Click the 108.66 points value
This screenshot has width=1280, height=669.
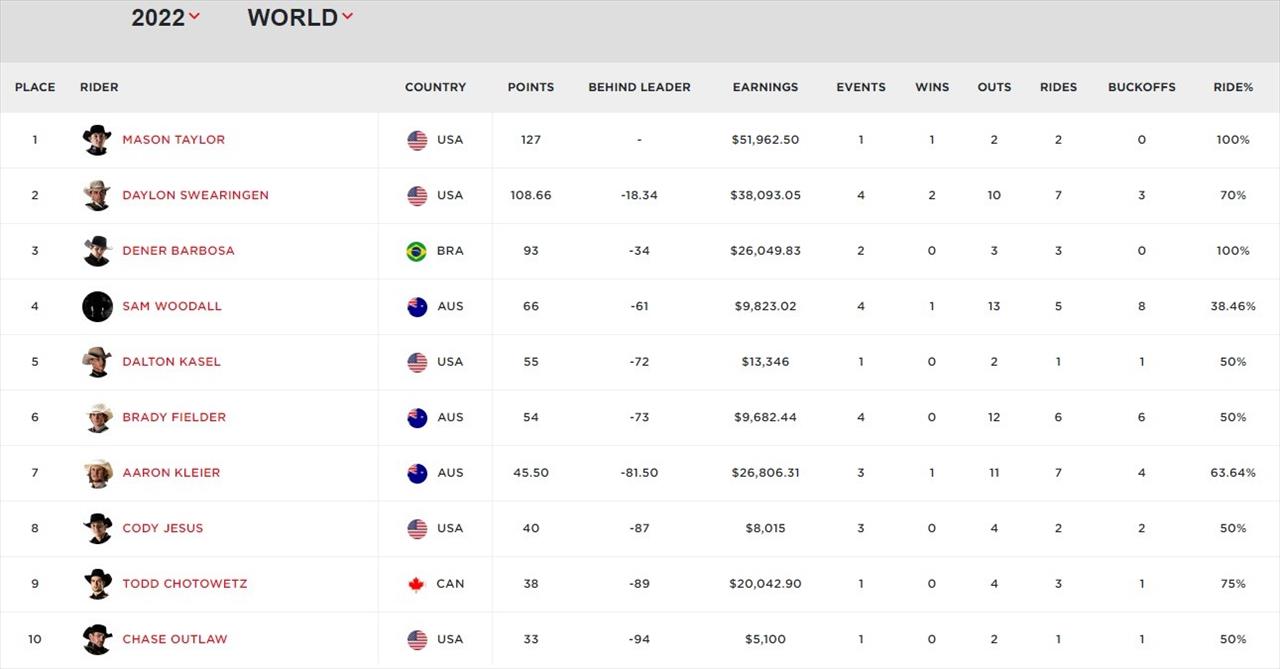pos(531,195)
